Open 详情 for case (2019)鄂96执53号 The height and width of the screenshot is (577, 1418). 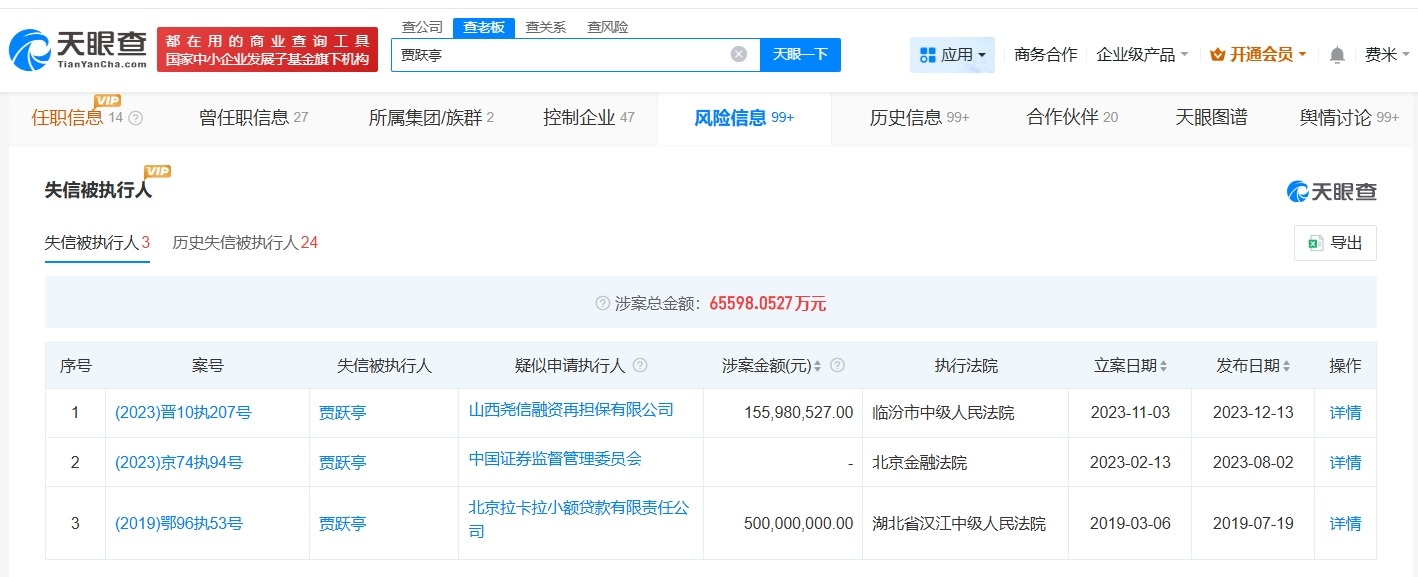[1345, 522]
